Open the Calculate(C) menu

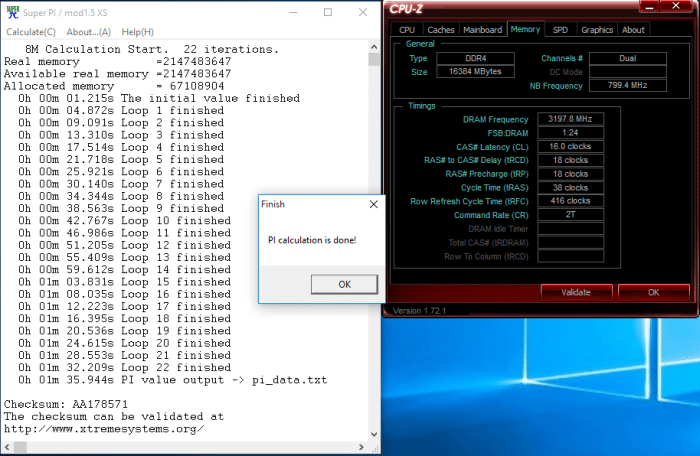31,32
